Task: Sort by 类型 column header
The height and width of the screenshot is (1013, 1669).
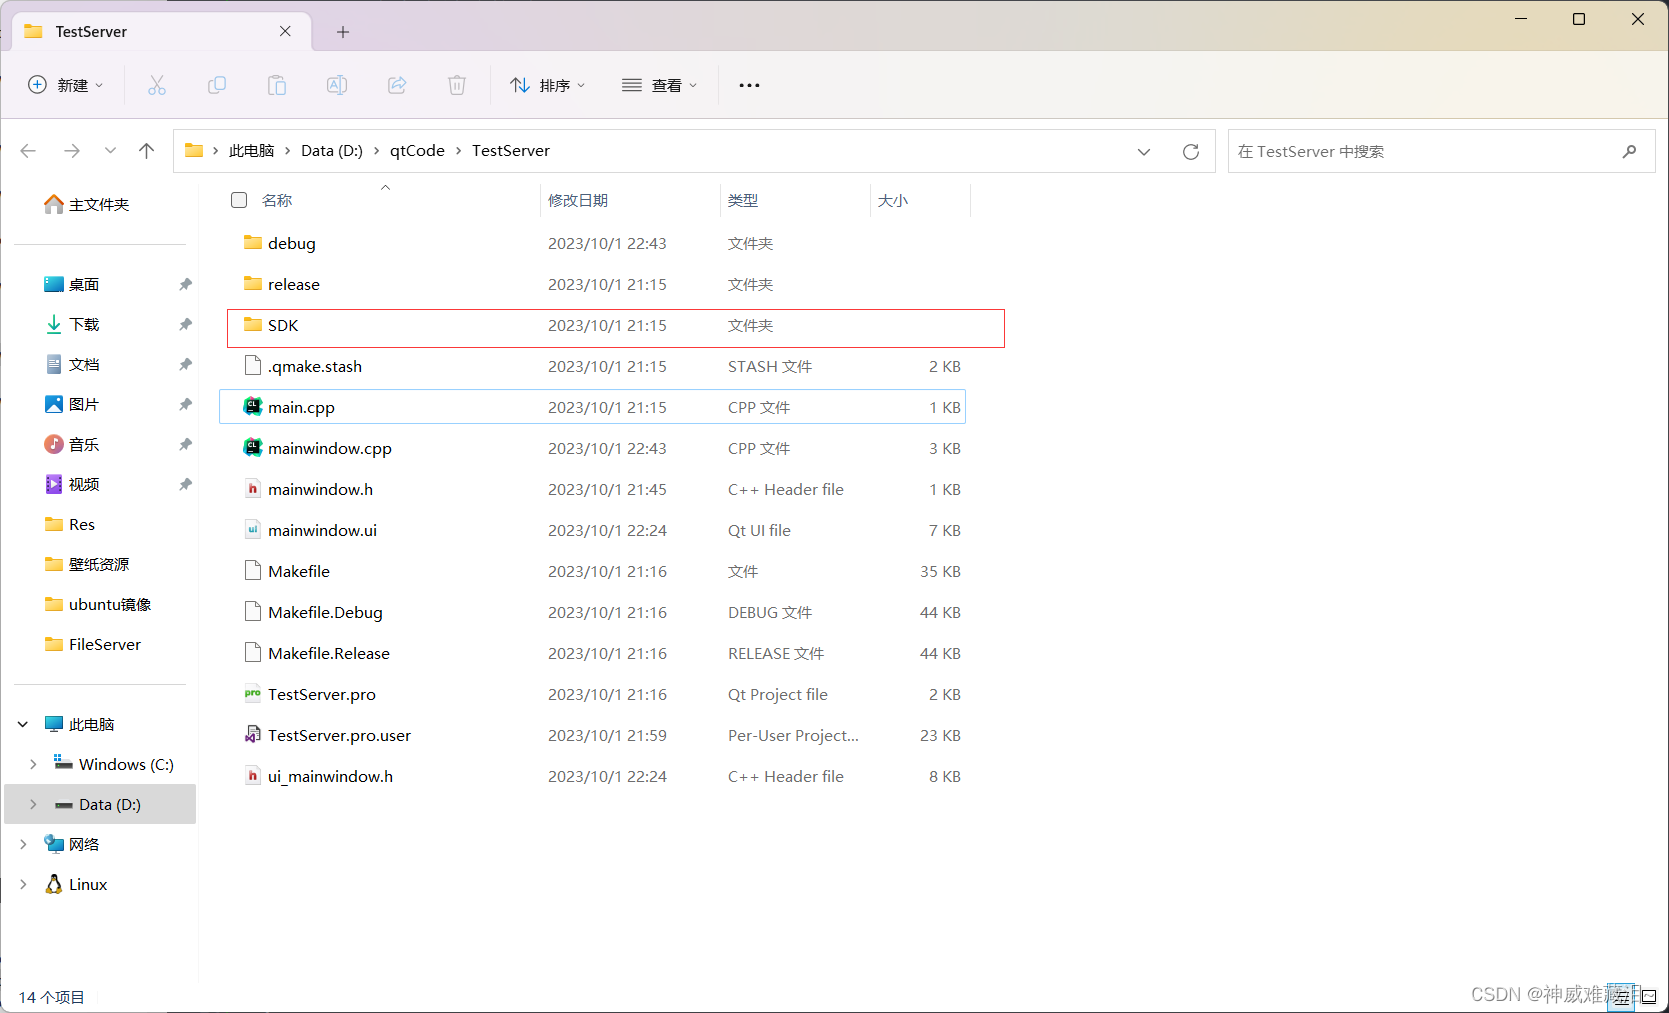Action: pyautogui.click(x=743, y=200)
